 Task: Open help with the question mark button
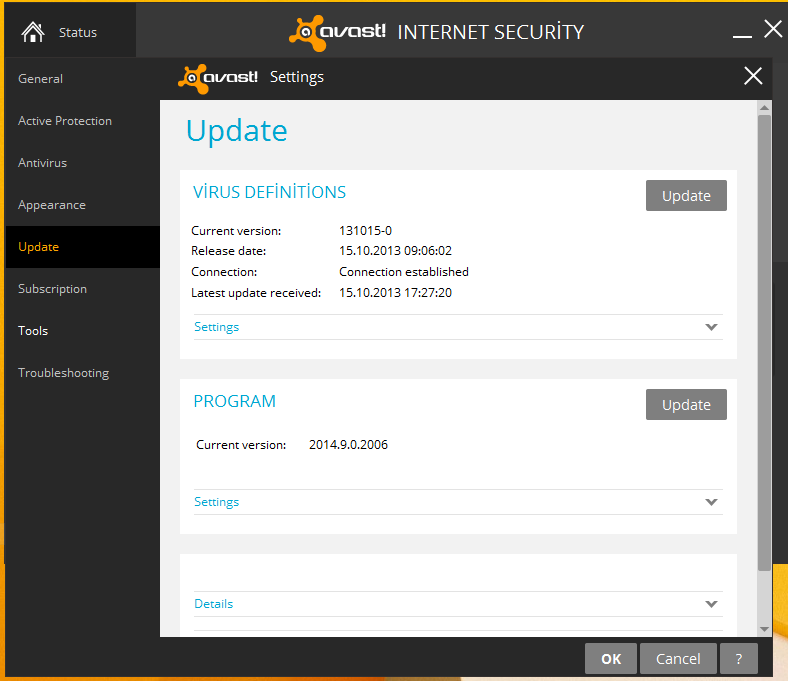pos(738,658)
